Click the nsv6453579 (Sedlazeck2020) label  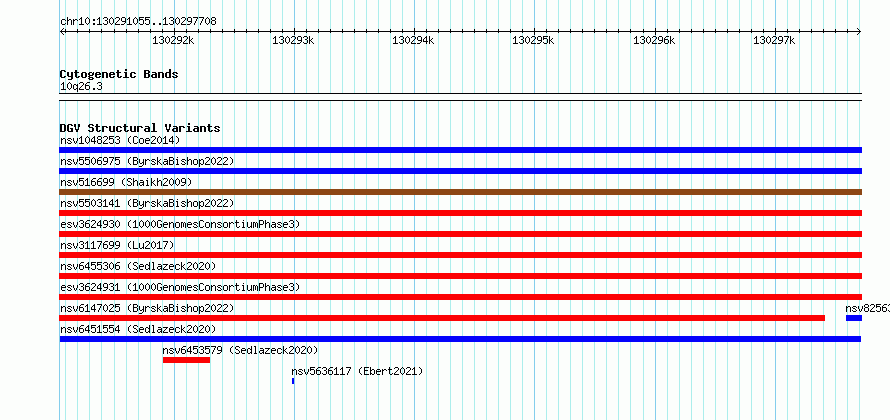(x=240, y=350)
